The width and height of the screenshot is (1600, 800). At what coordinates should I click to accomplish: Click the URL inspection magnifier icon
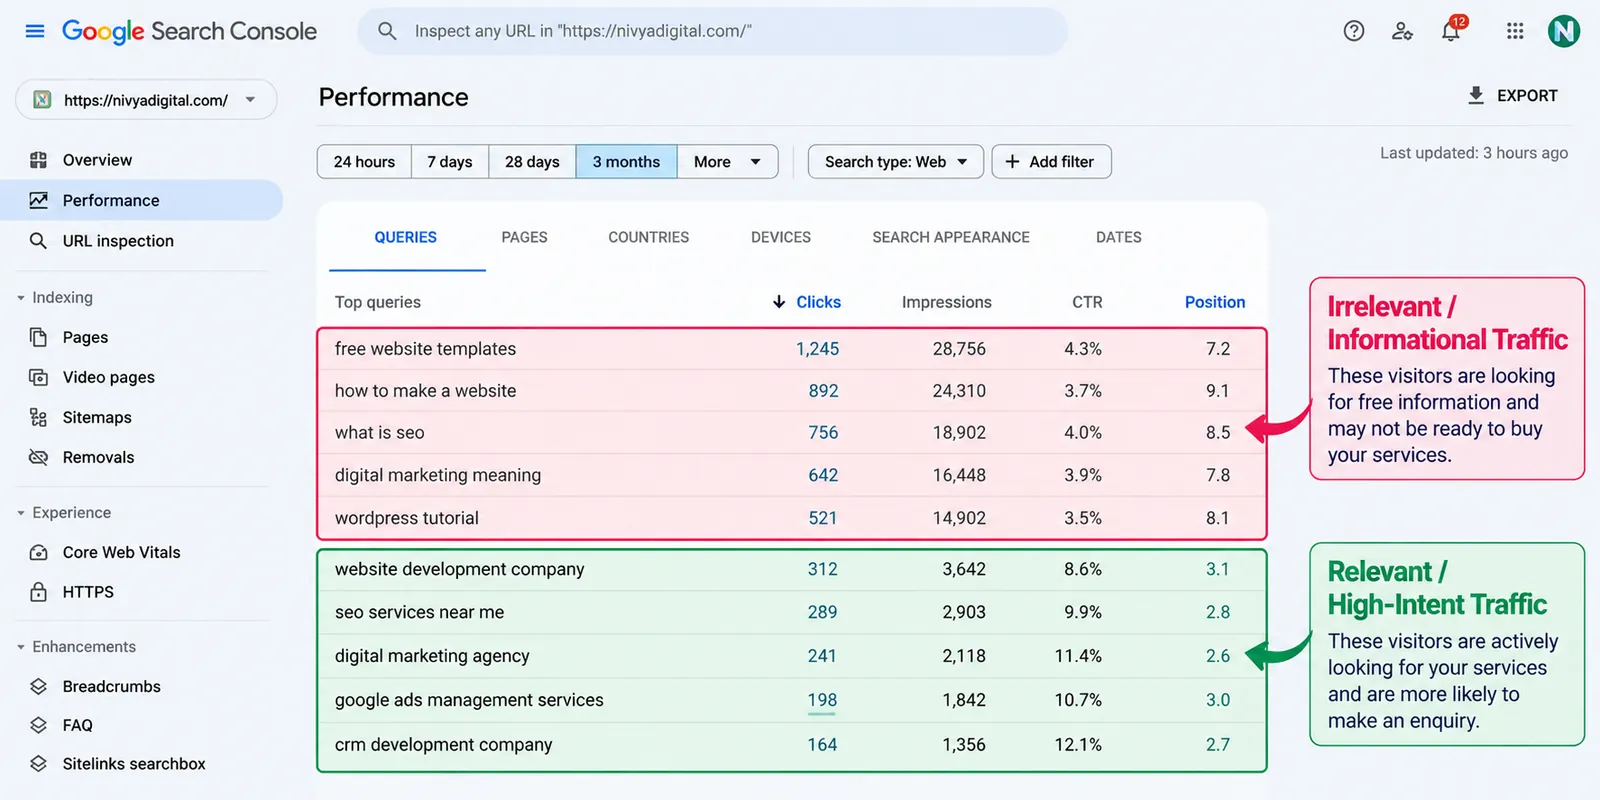click(x=38, y=241)
